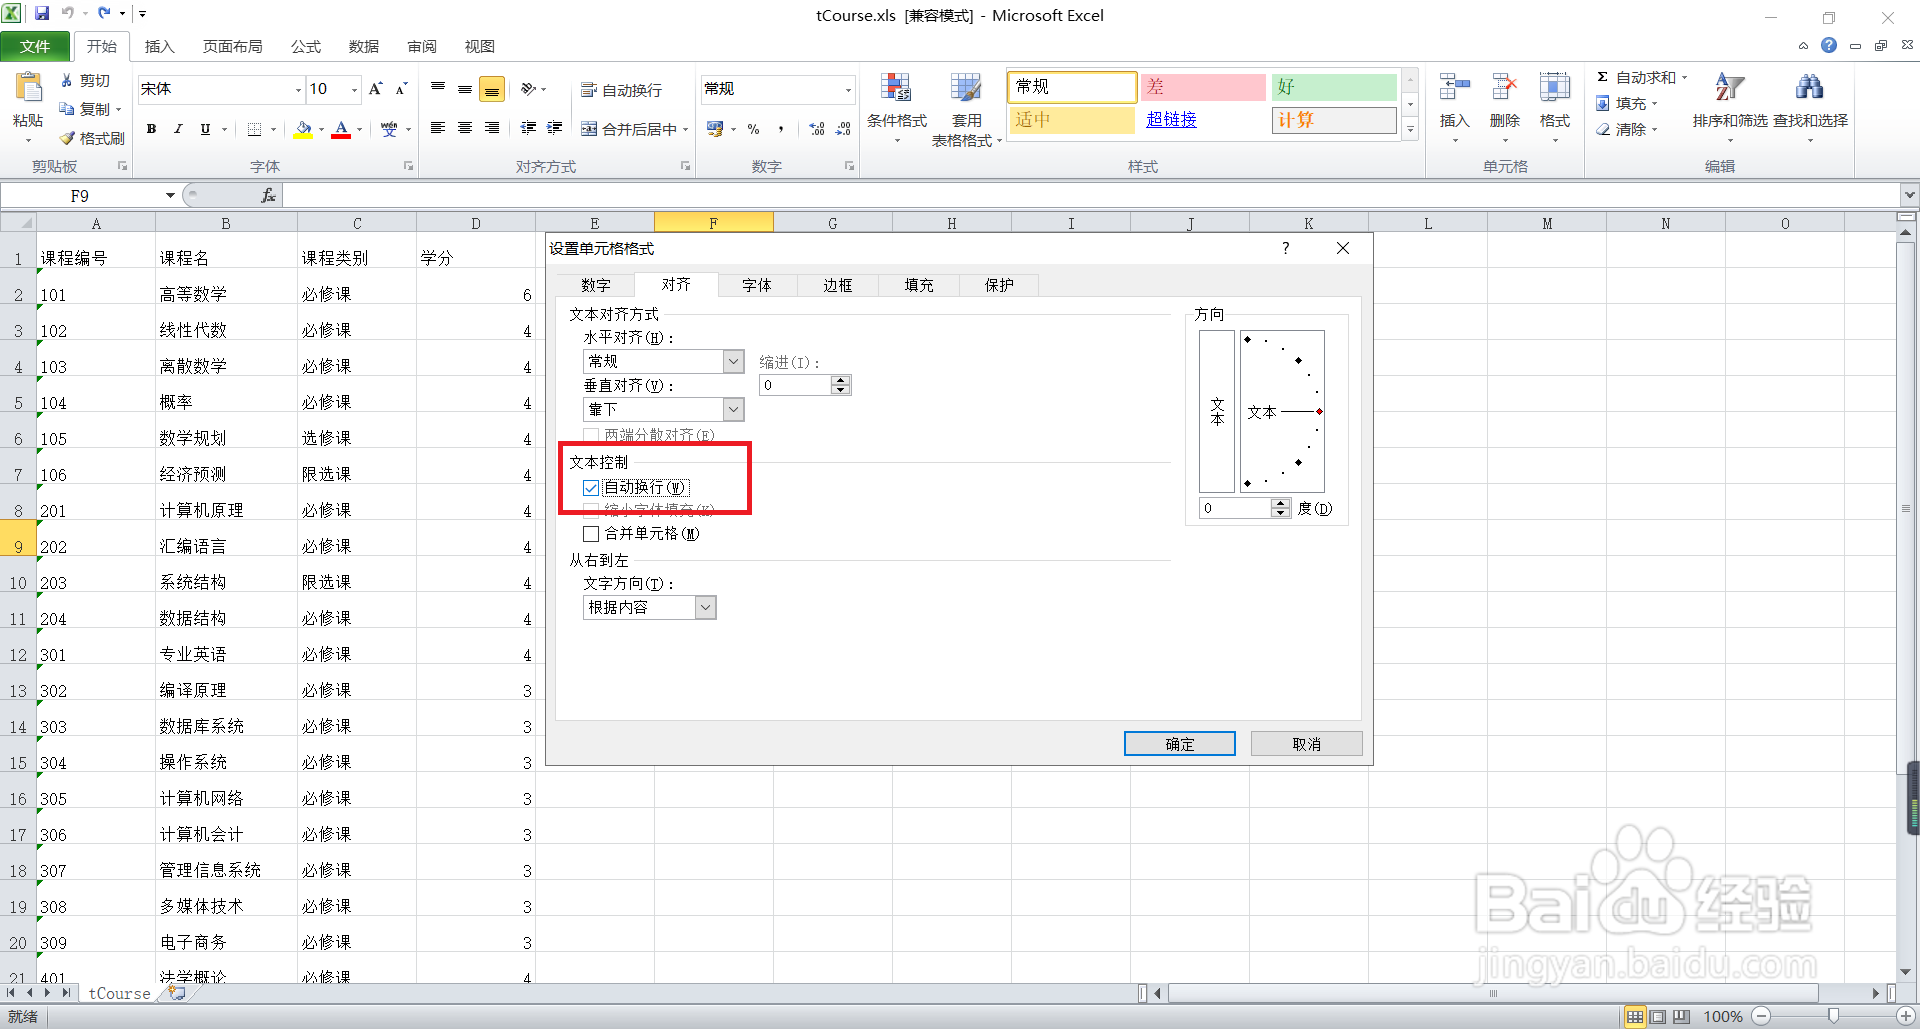The width and height of the screenshot is (1920, 1029).
Task: Click the degrees (度) input field
Action: pos(1236,508)
